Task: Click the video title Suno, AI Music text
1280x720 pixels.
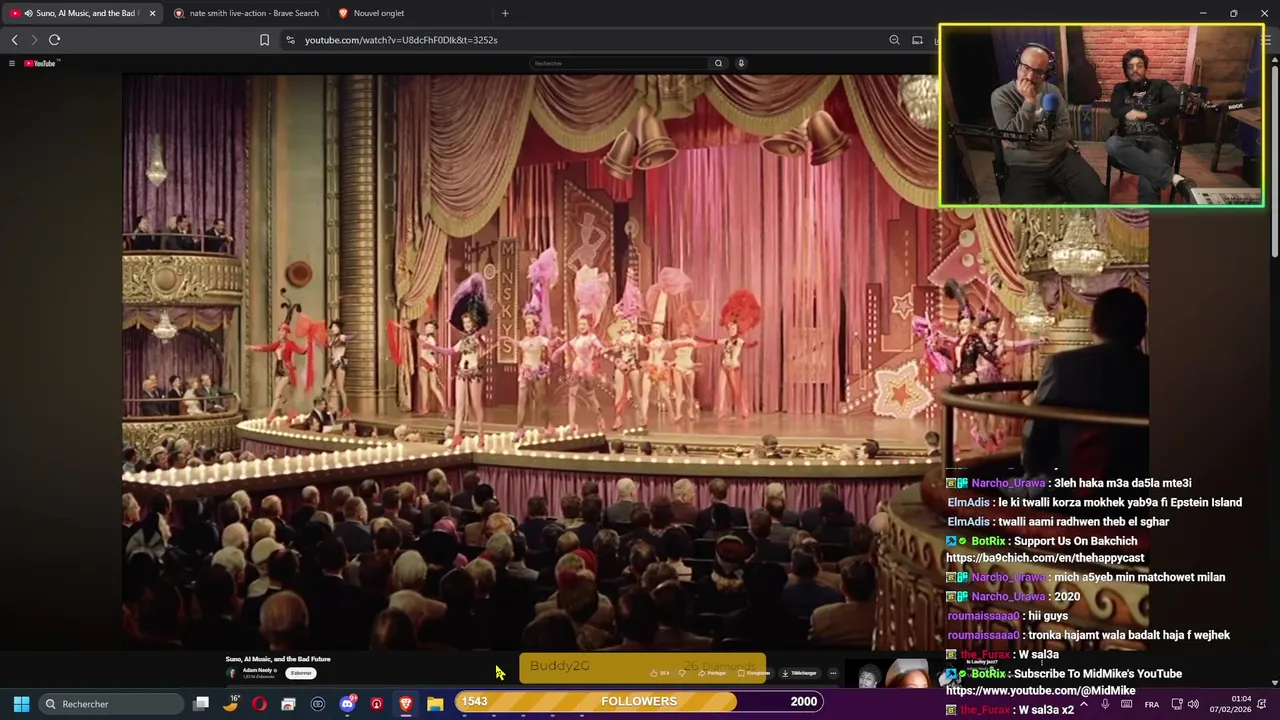Action: (278, 659)
